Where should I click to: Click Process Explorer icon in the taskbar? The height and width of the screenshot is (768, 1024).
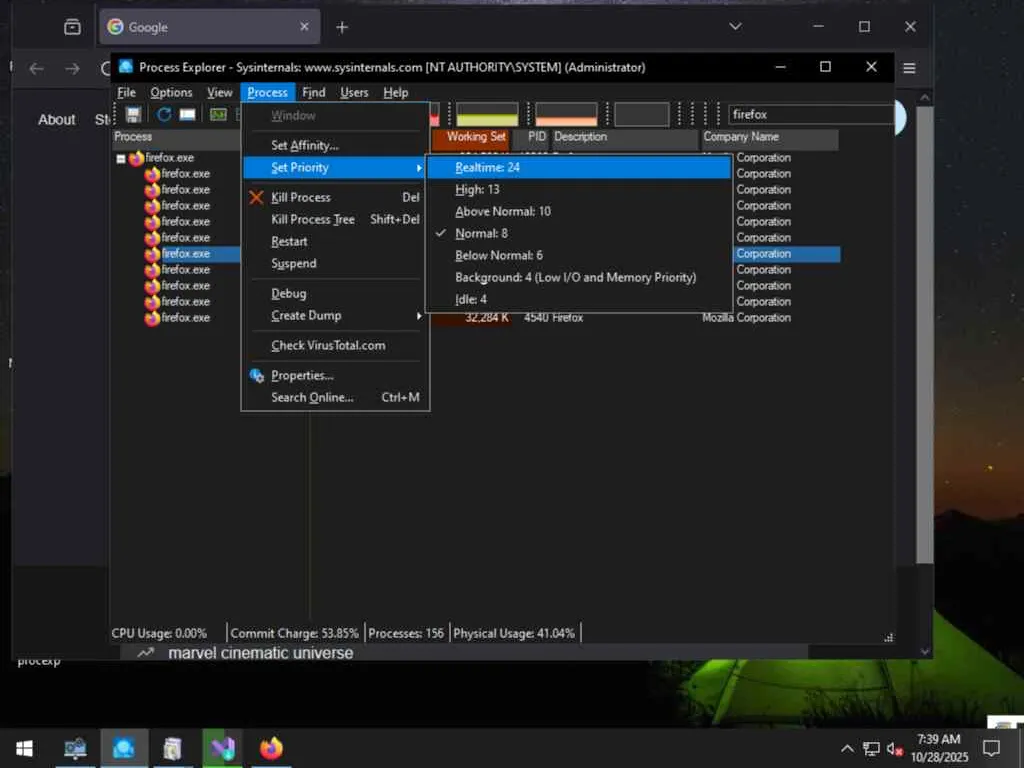[123, 748]
